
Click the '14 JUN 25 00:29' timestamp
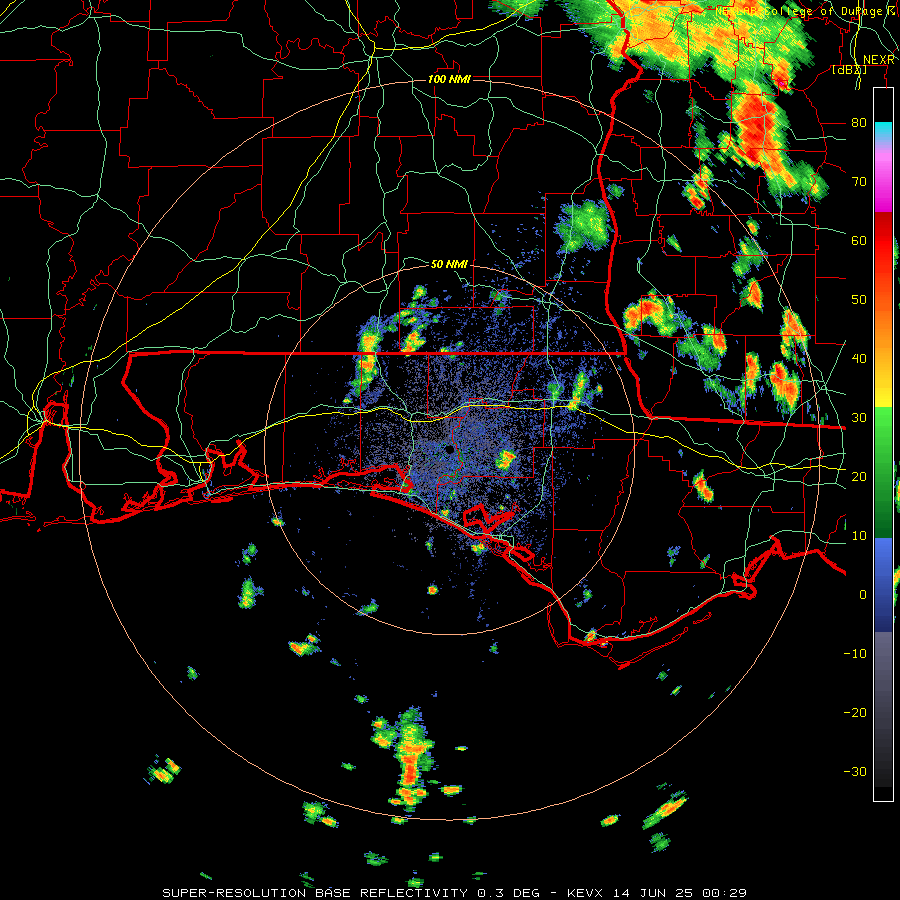coord(680,893)
